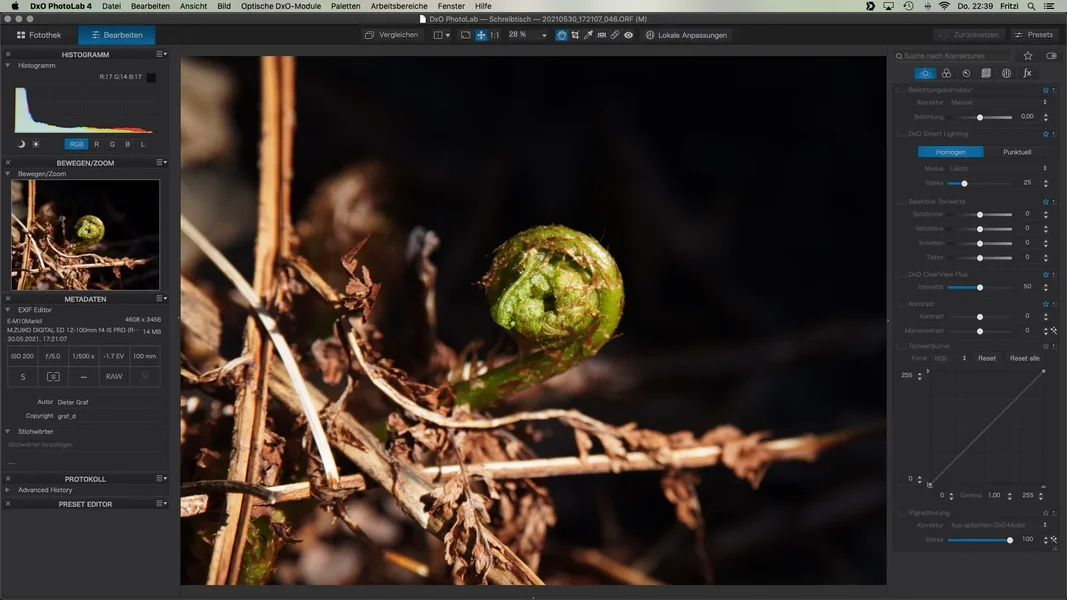Show shadow clipping moon icon in histogram
The height and width of the screenshot is (600, 1067).
(21, 144)
